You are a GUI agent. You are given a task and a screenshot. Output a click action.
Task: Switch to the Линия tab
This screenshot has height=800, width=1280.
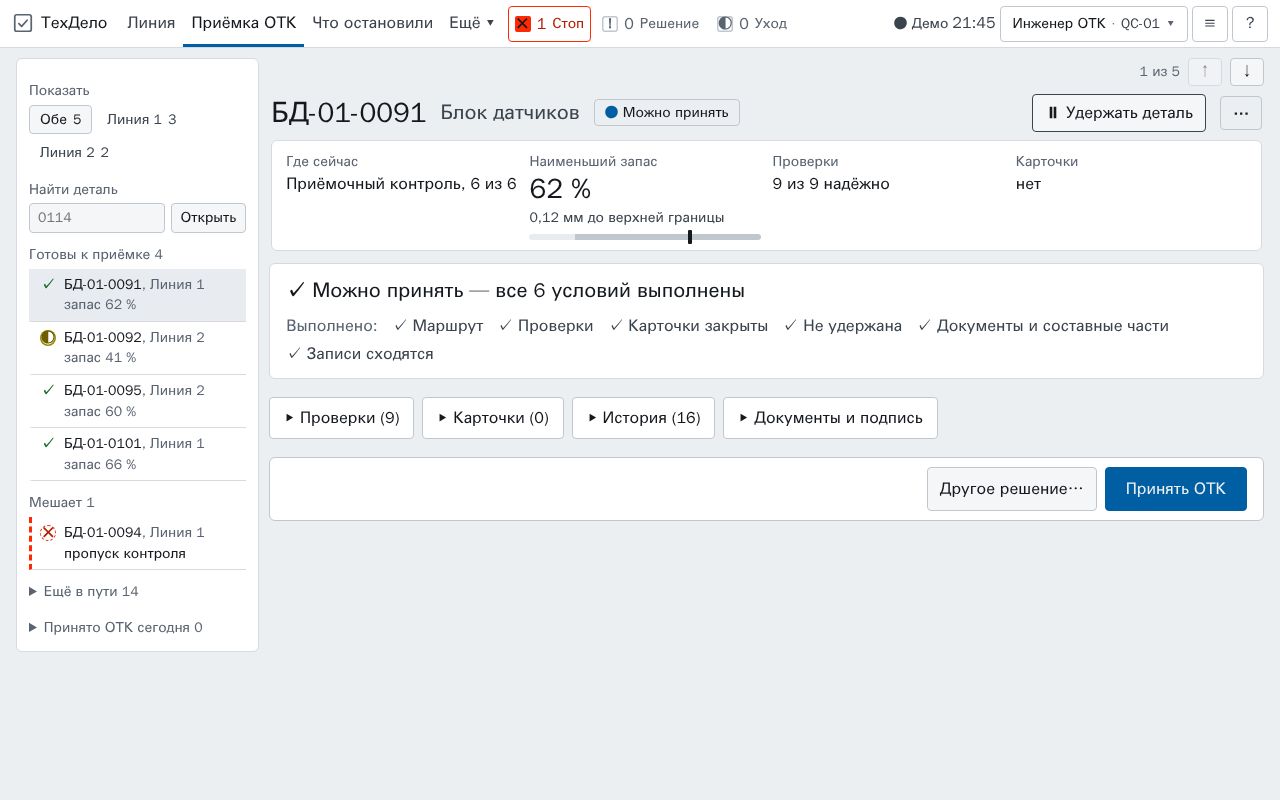[151, 23]
